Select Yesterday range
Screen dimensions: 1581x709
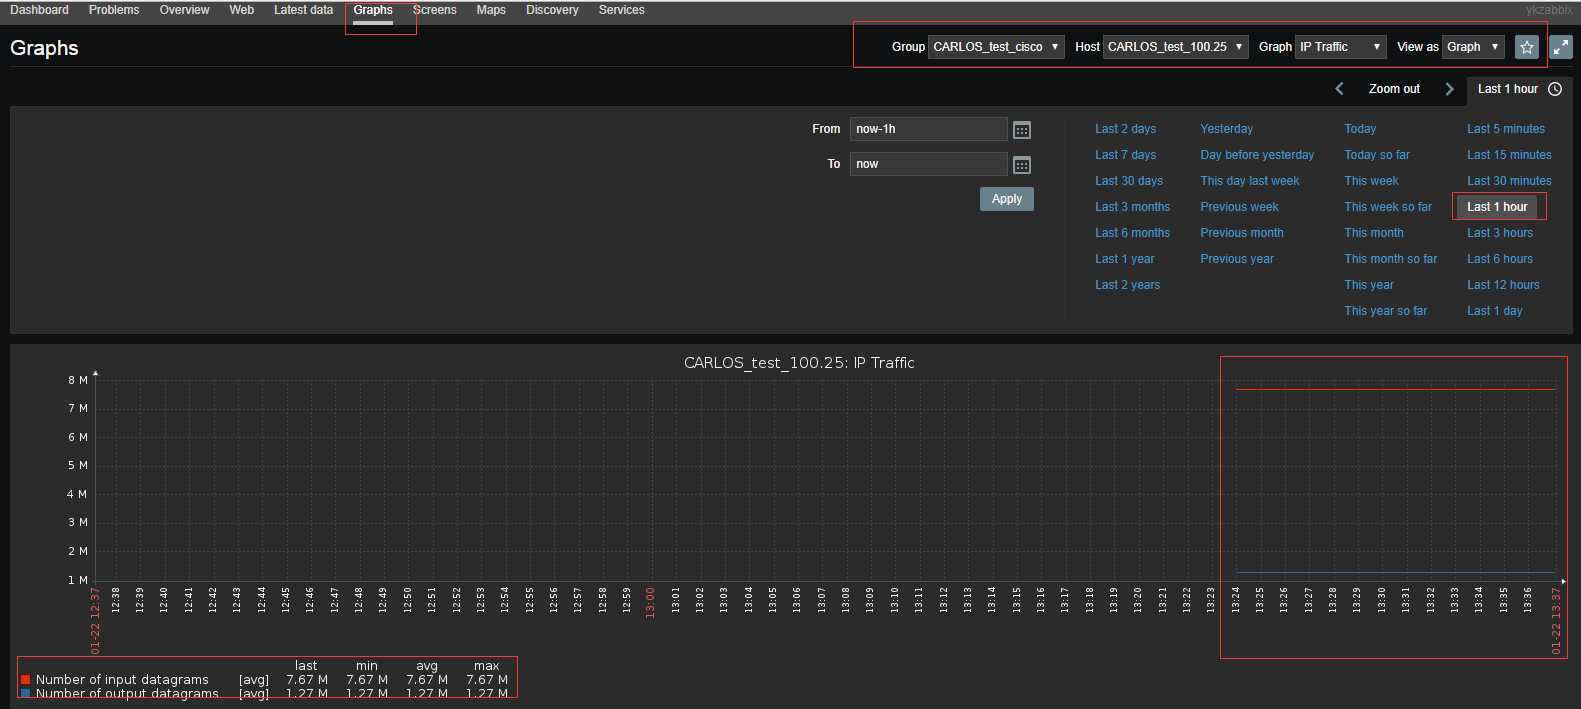tap(1226, 129)
